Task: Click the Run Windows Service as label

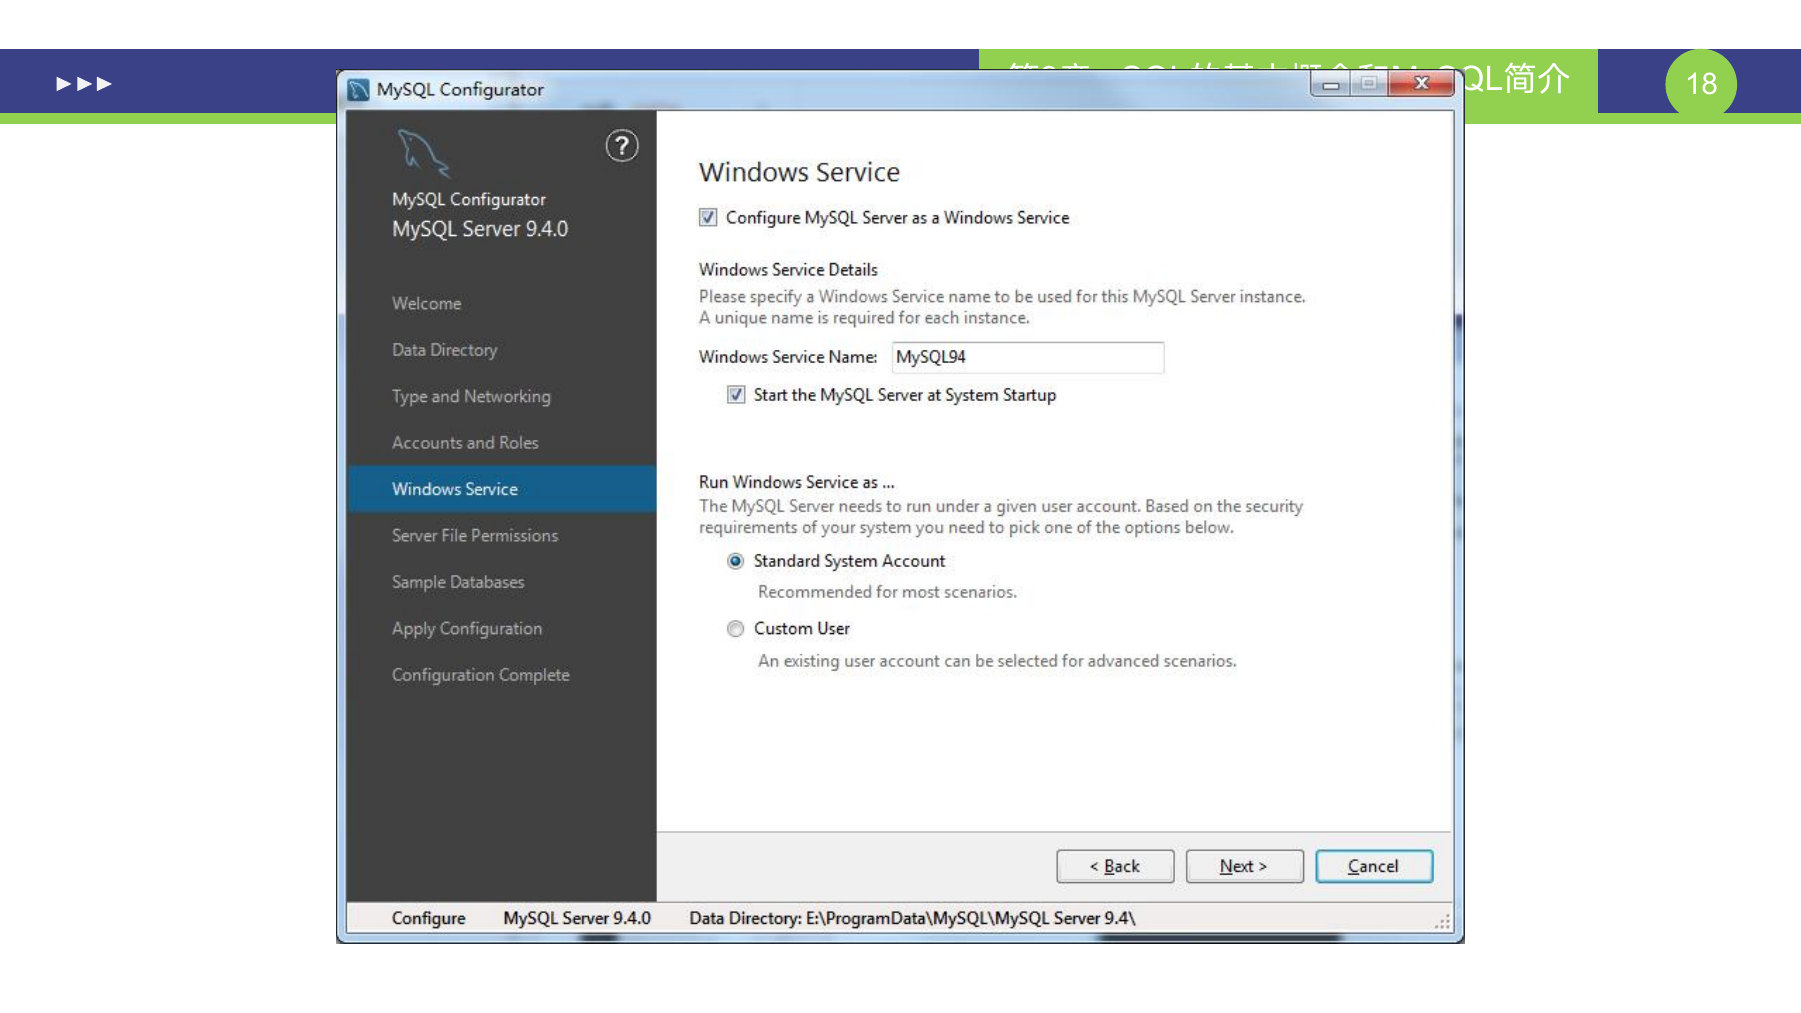Action: coord(796,482)
